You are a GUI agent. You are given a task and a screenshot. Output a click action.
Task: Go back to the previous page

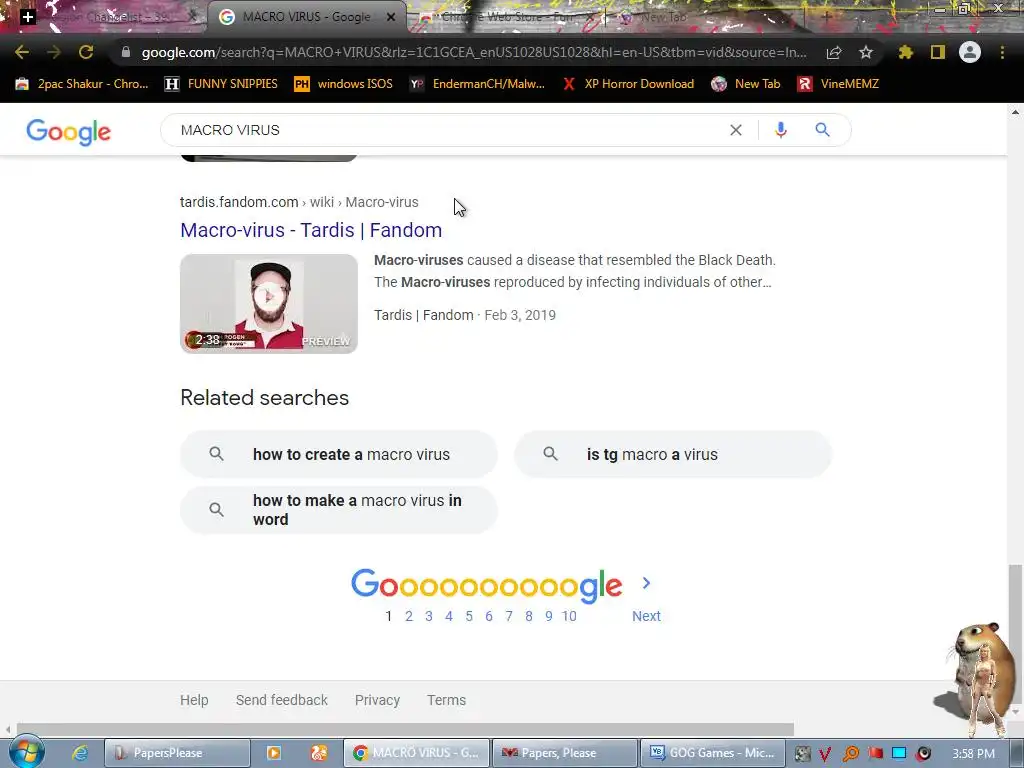point(22,52)
